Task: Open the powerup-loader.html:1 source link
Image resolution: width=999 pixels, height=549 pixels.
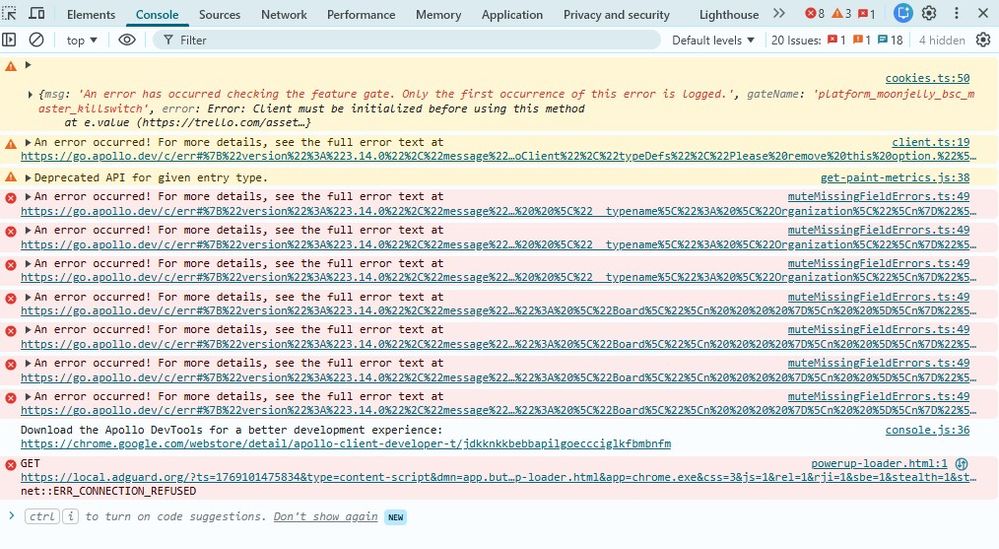Action: 879,463
